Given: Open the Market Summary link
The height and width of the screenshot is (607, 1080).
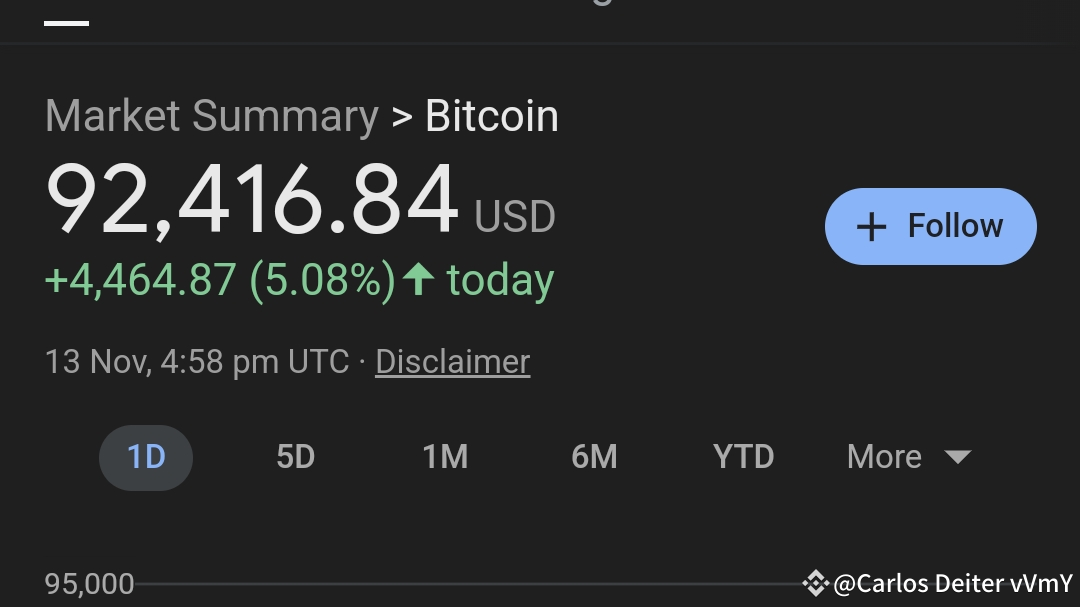Looking at the screenshot, I should (211, 117).
